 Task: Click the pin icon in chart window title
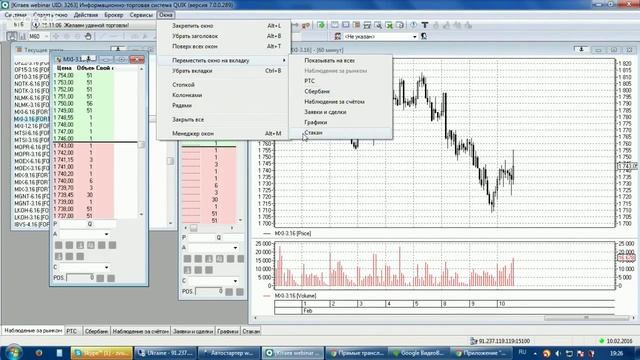[581, 50]
